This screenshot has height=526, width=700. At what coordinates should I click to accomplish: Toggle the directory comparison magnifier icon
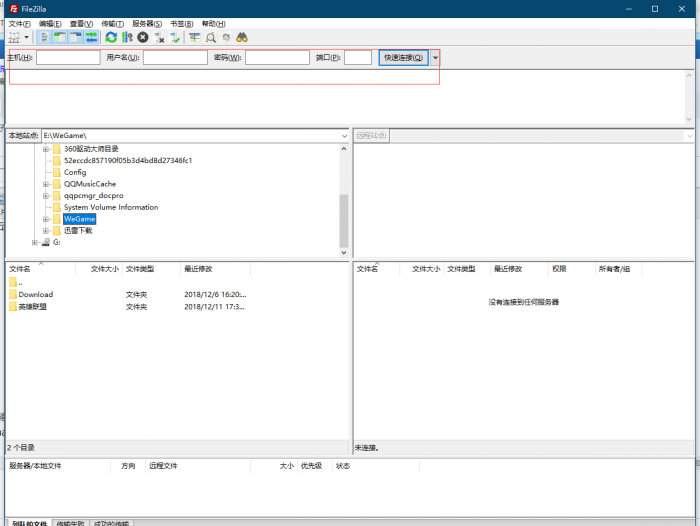(211, 37)
